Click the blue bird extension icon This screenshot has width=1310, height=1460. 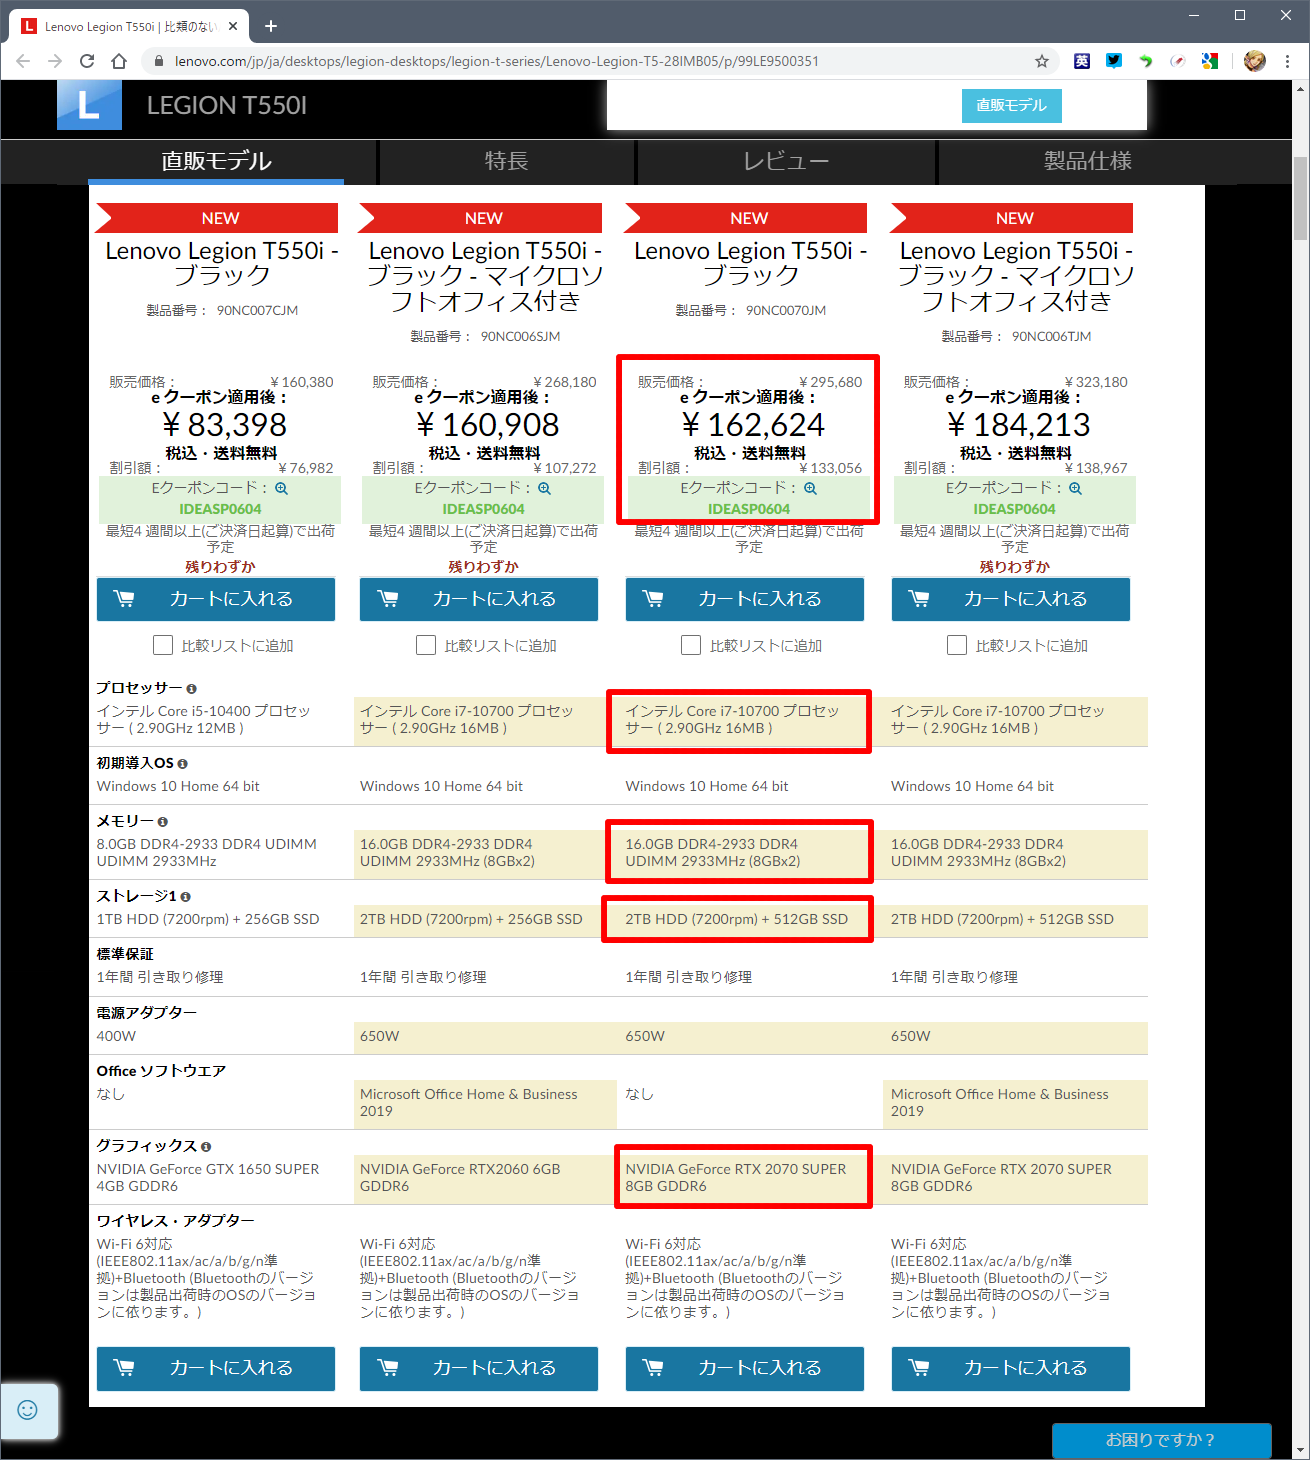pos(1114,61)
